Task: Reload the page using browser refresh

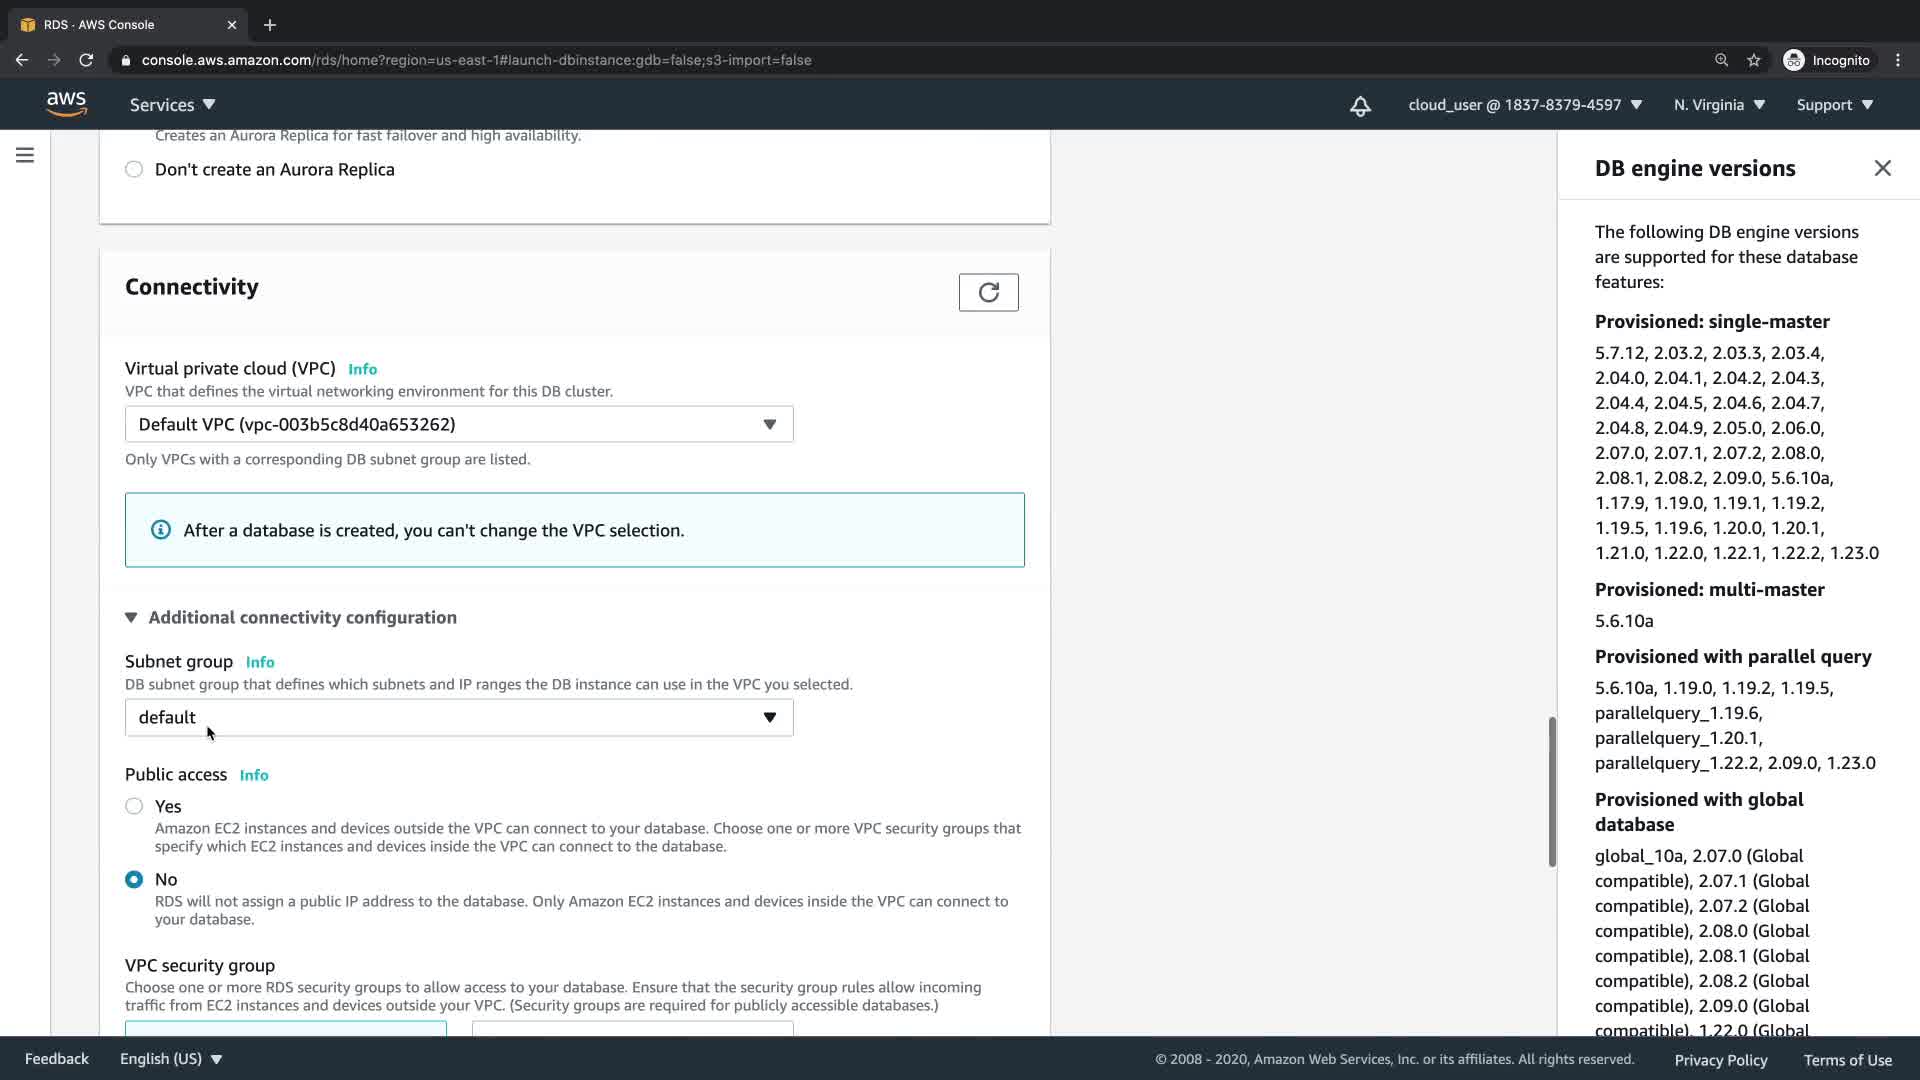Action: point(86,60)
